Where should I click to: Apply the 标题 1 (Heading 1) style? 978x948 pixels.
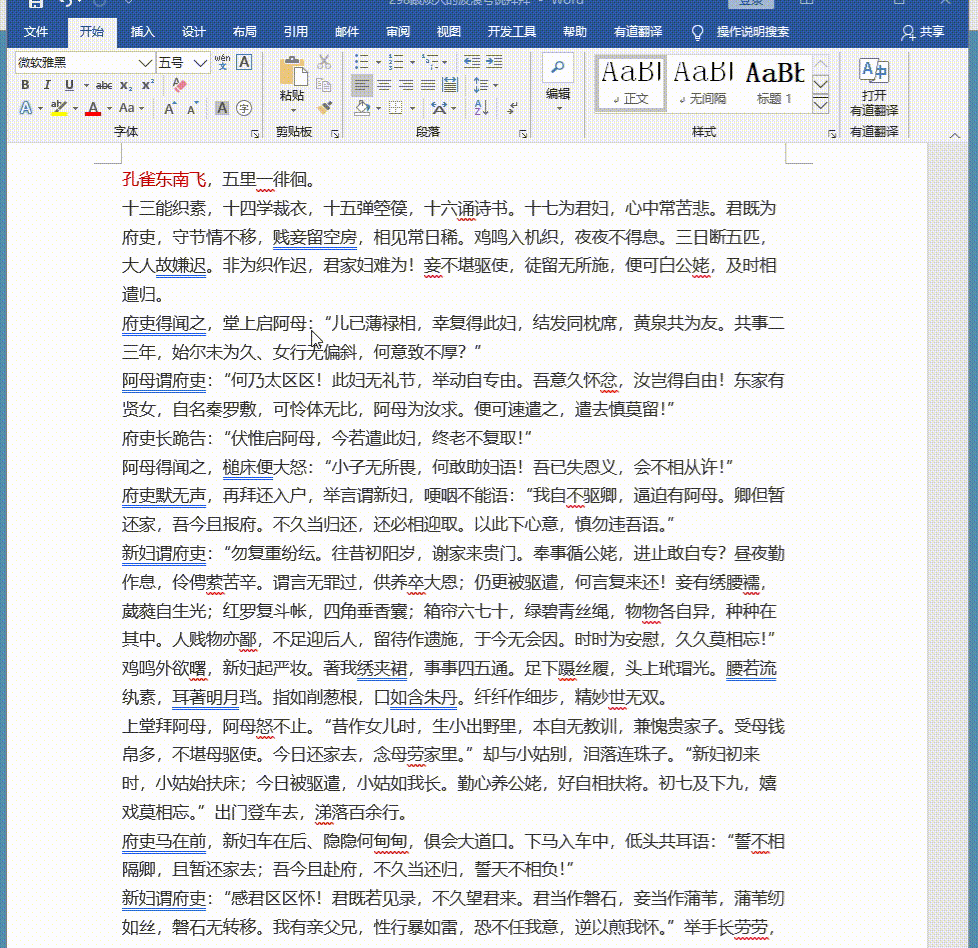(775, 83)
